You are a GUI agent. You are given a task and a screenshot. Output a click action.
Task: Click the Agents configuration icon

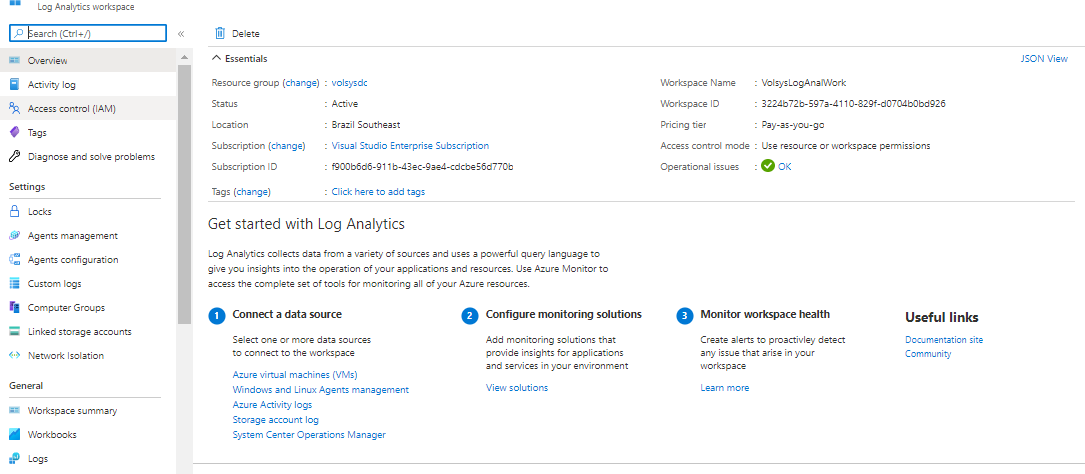[14, 259]
